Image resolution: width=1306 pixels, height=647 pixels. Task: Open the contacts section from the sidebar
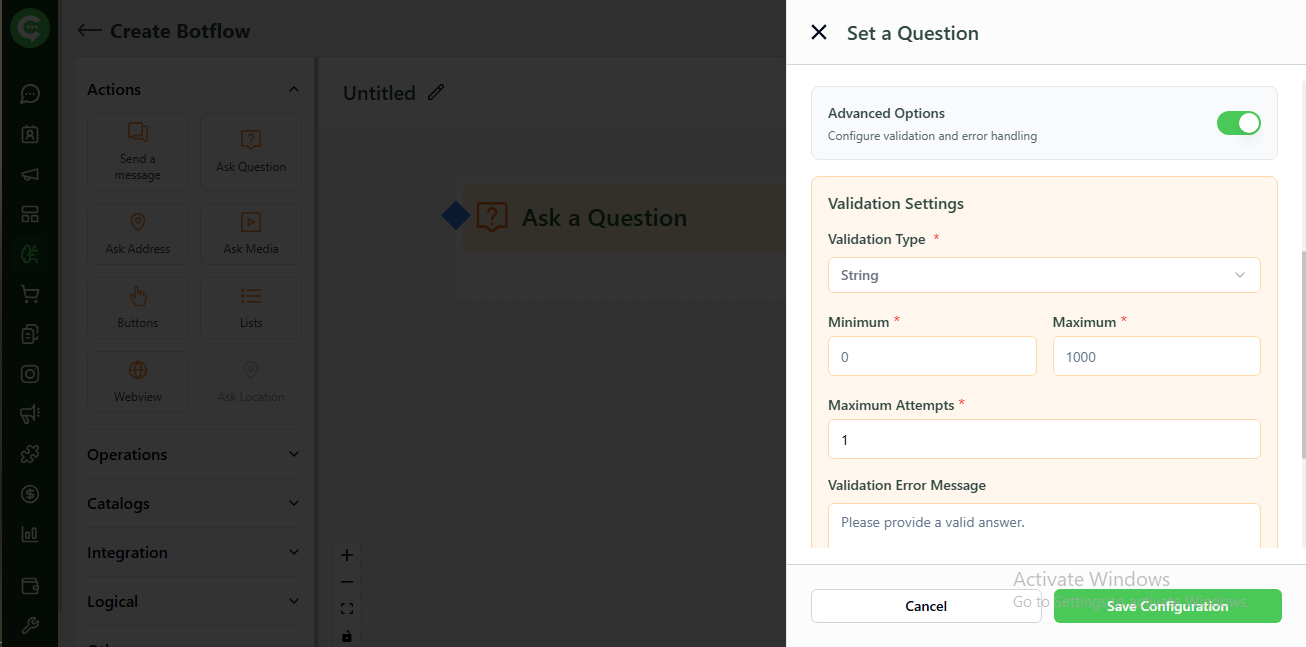click(29, 134)
